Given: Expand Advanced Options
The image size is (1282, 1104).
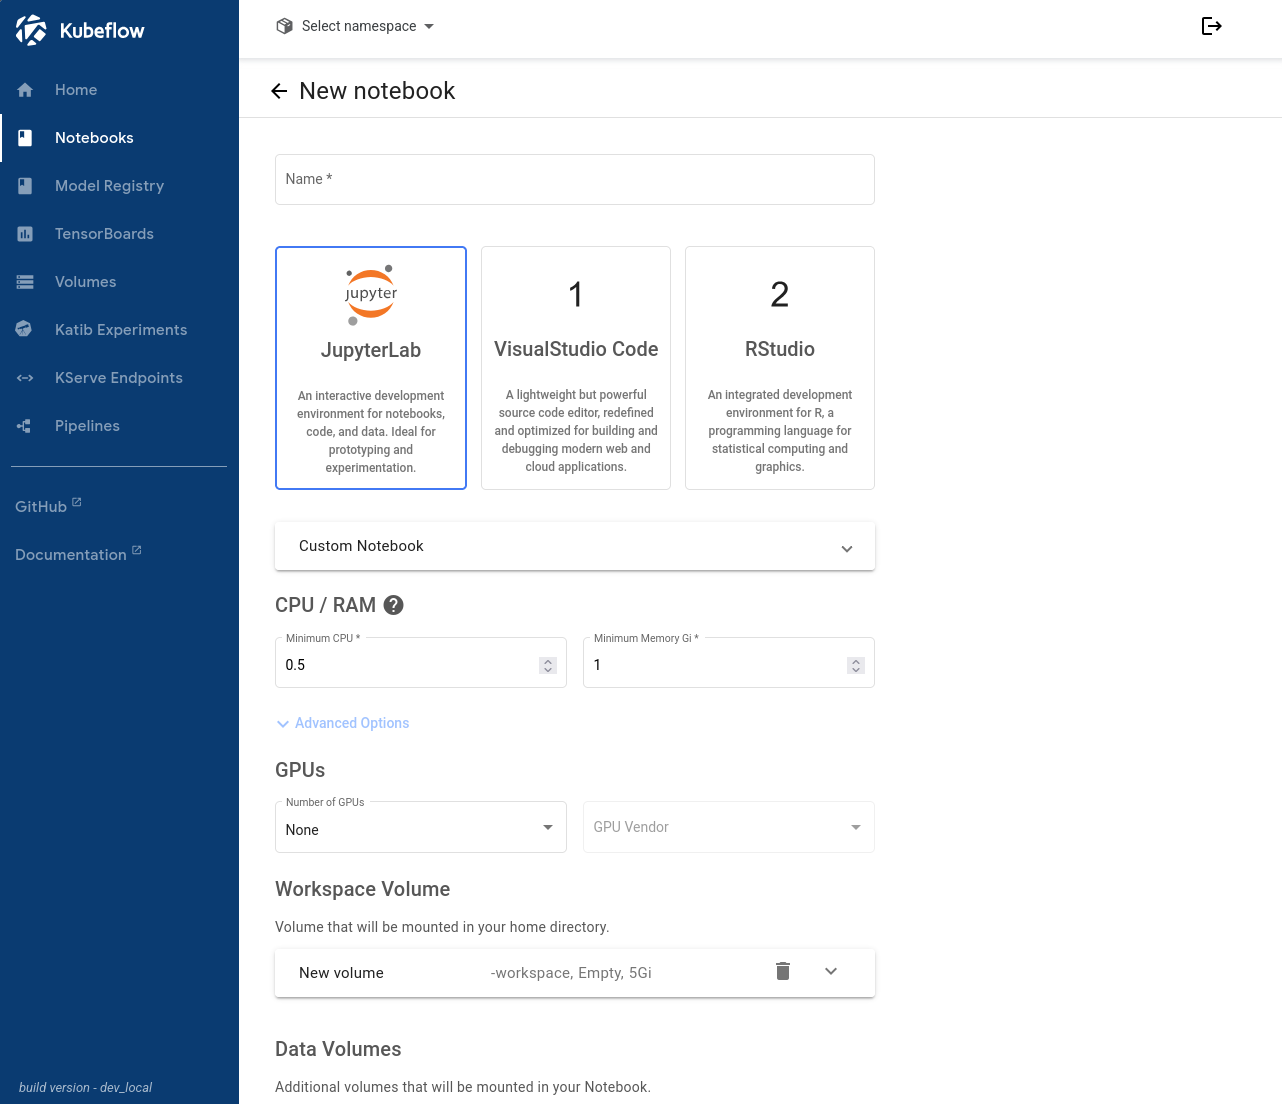Looking at the screenshot, I should pos(343,723).
